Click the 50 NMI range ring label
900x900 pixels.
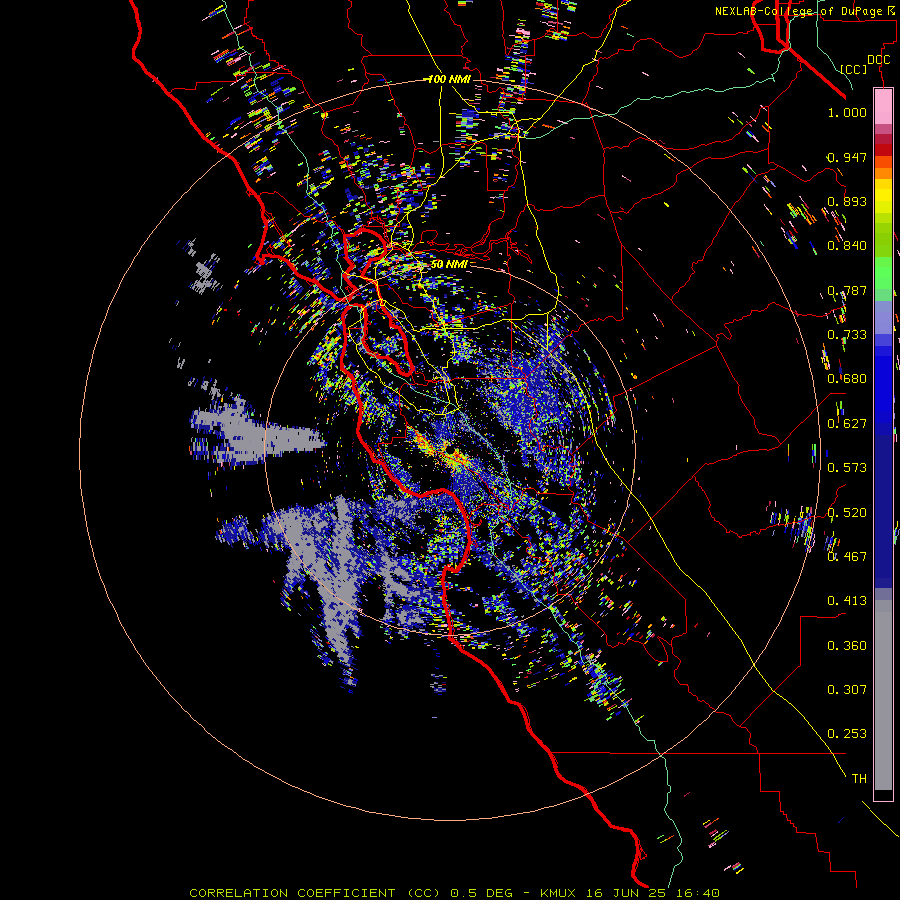point(449,264)
